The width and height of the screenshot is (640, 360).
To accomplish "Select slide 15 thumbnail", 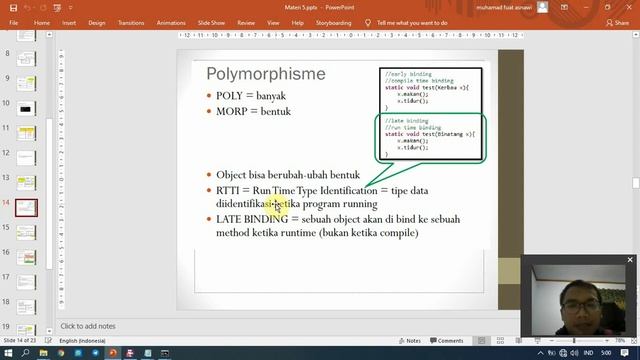I will coord(26,233).
